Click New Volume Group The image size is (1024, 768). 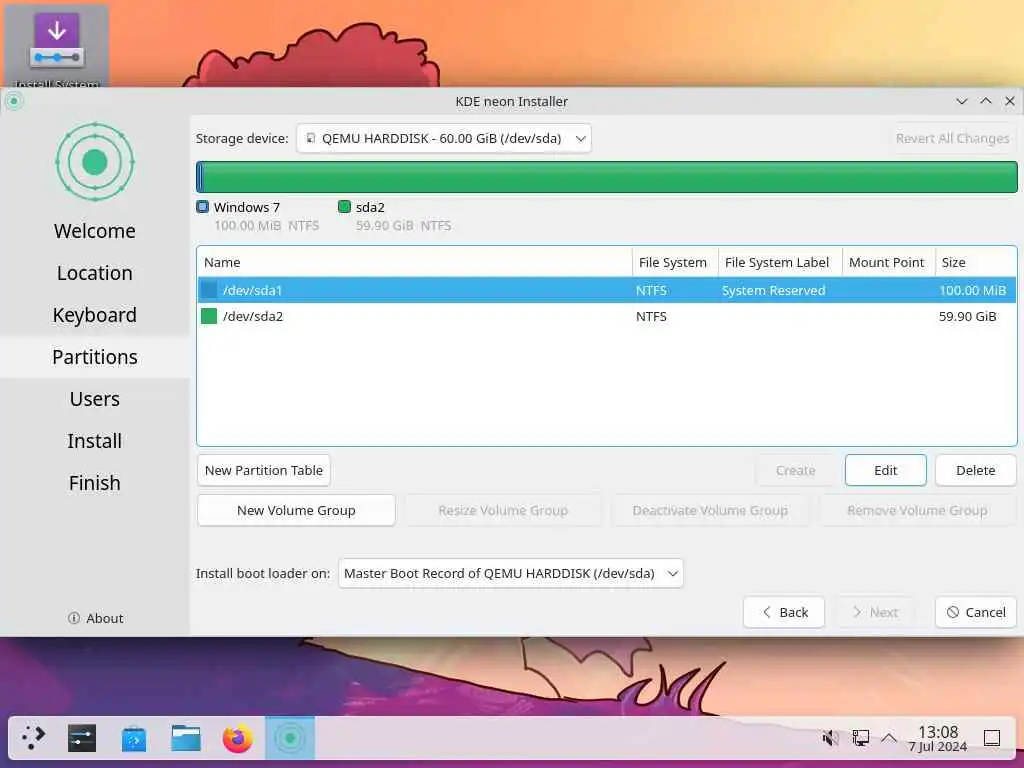[x=296, y=510]
